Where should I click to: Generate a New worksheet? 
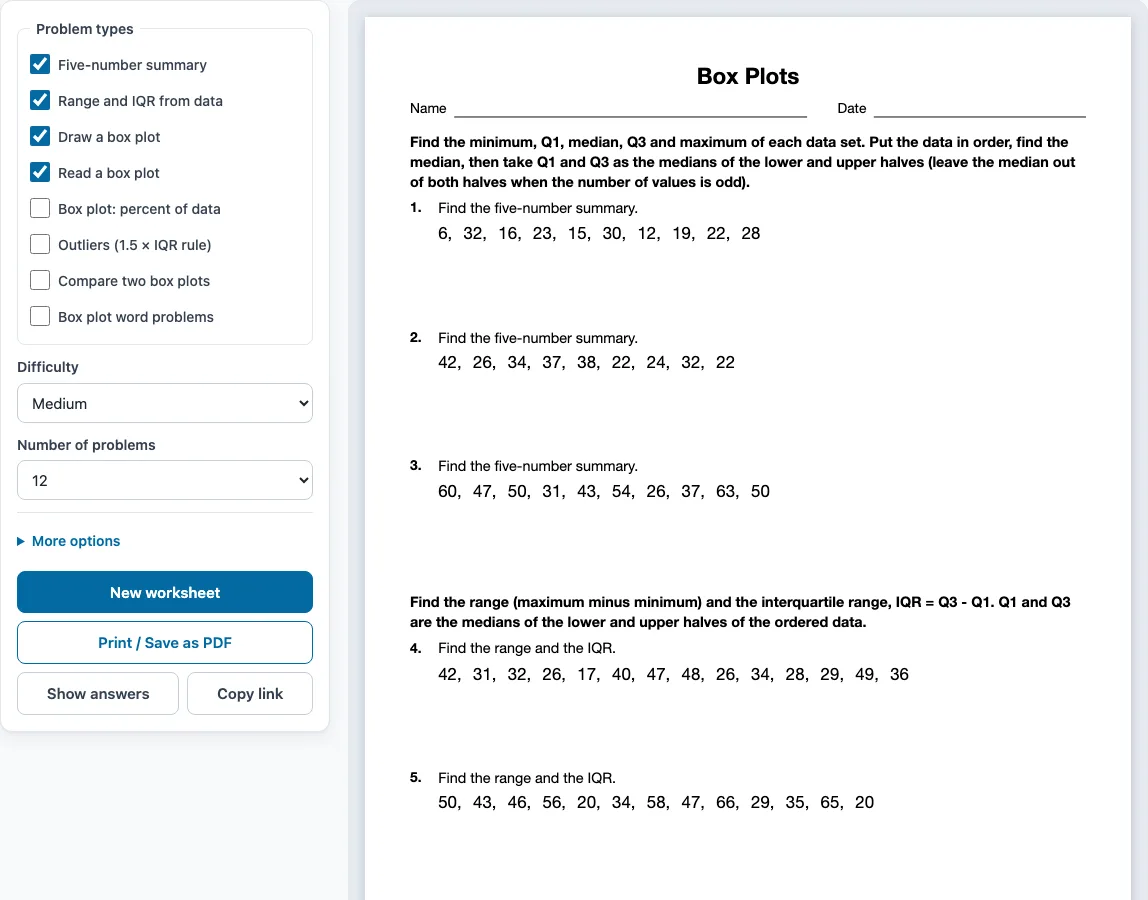[x=165, y=592]
